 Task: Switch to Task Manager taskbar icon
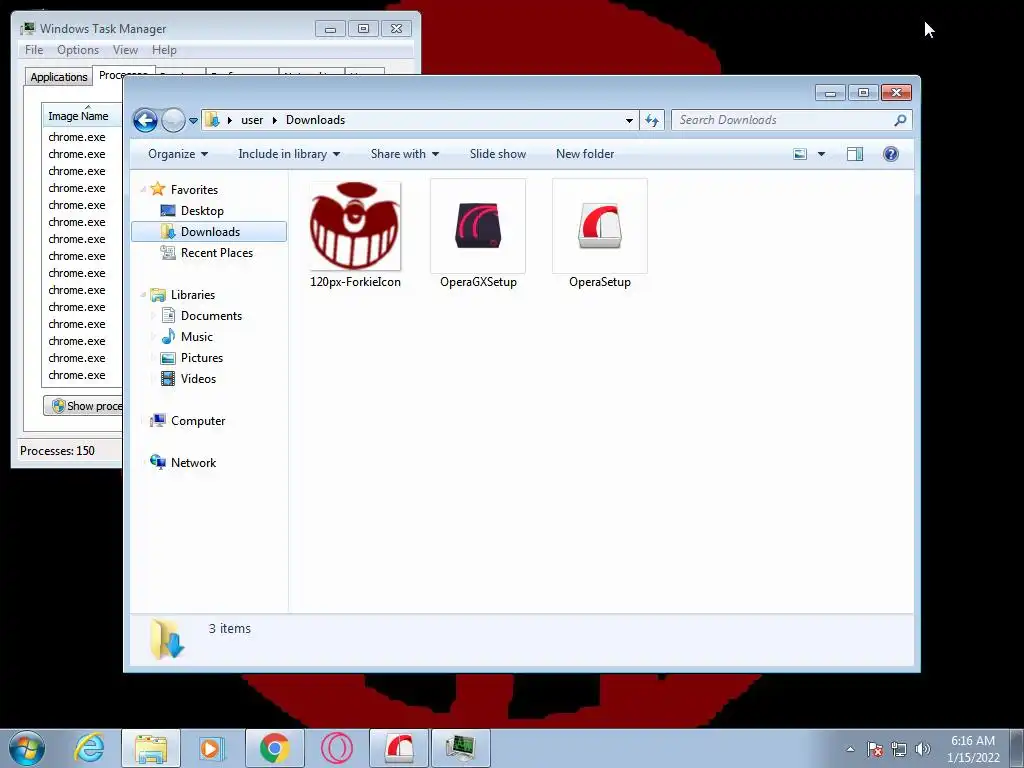tap(461, 748)
